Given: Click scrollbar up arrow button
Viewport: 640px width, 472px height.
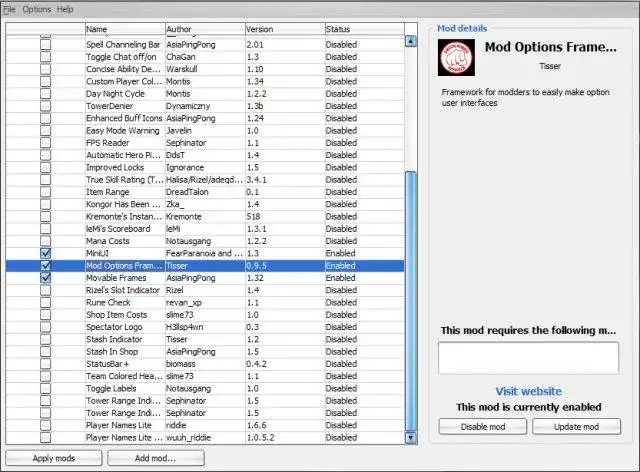Looking at the screenshot, I should click(x=411, y=41).
